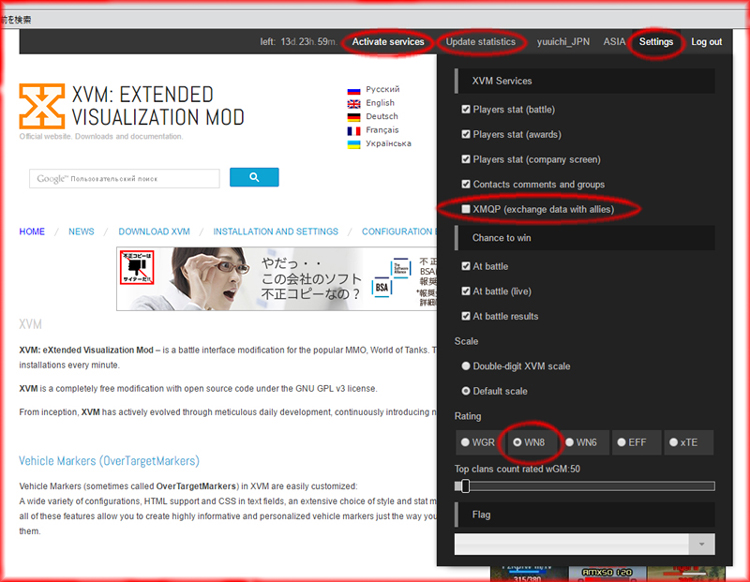Toggle Players stat (awards) checkbox
The height and width of the screenshot is (582, 750).
[x=466, y=134]
